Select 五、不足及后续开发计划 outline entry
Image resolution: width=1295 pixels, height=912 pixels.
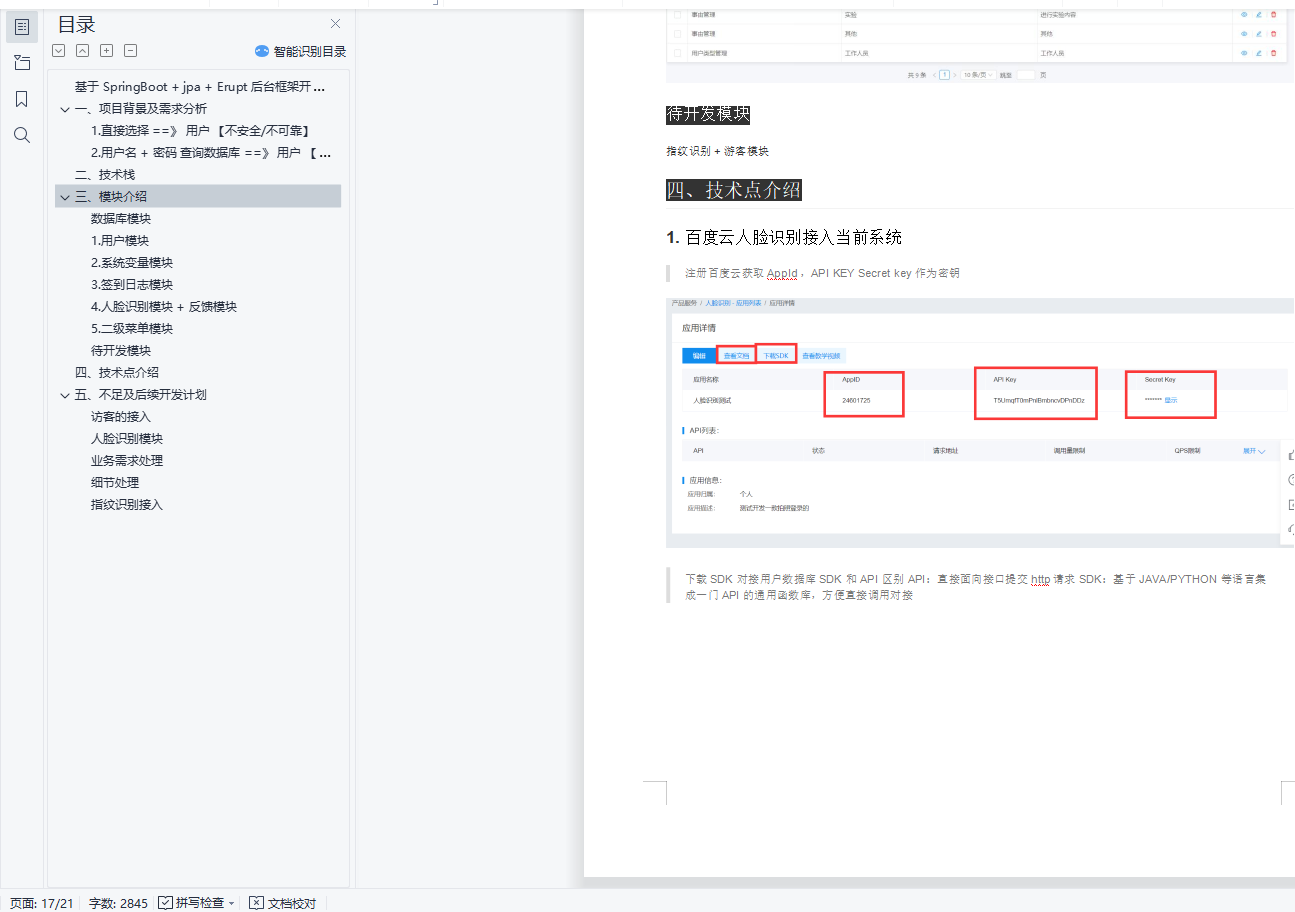click(x=141, y=395)
